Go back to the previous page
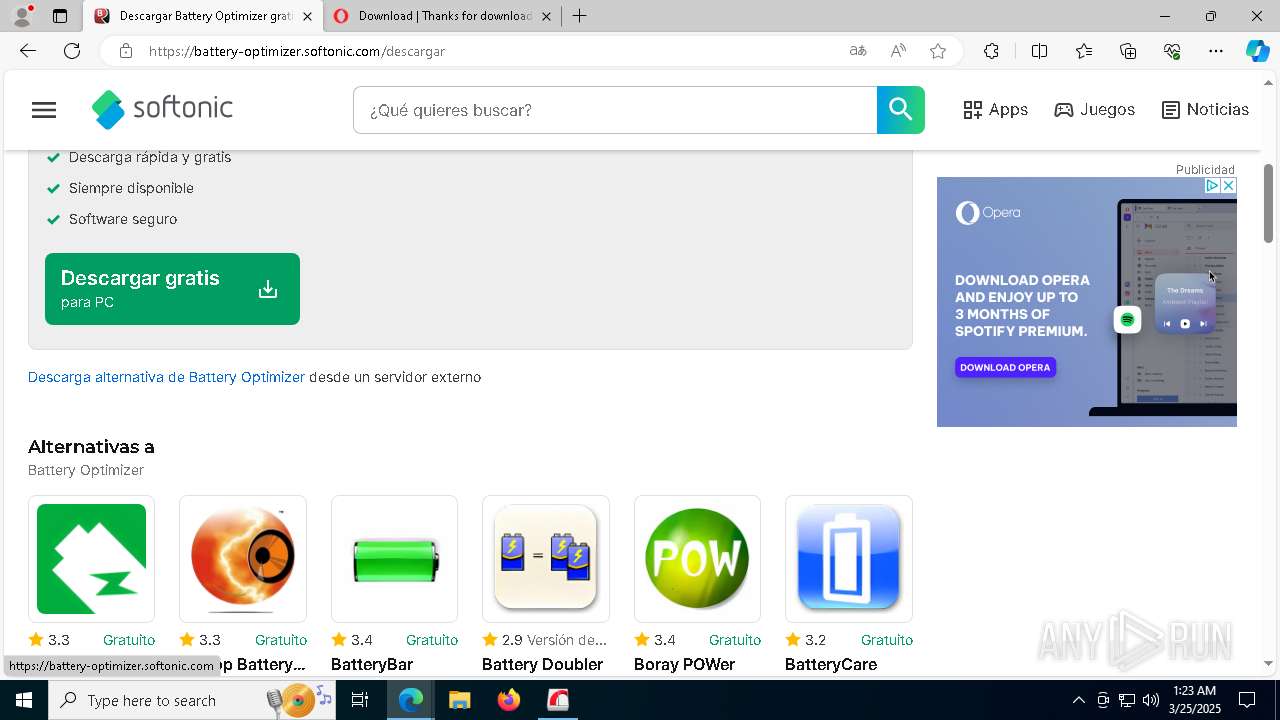Screen dimensions: 1280x720 click(x=28, y=51)
